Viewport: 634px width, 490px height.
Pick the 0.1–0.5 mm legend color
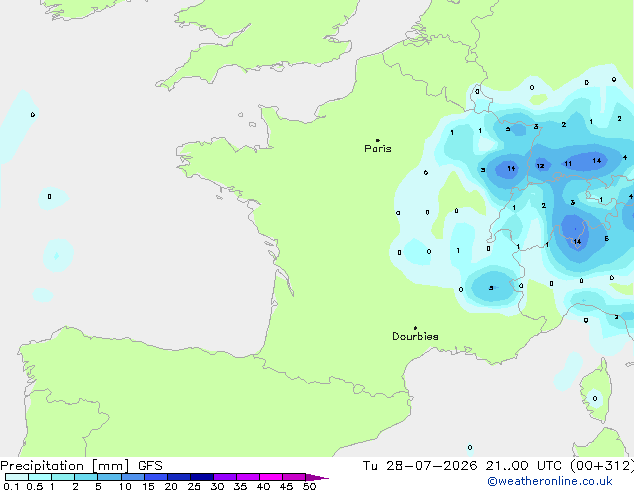(17, 477)
